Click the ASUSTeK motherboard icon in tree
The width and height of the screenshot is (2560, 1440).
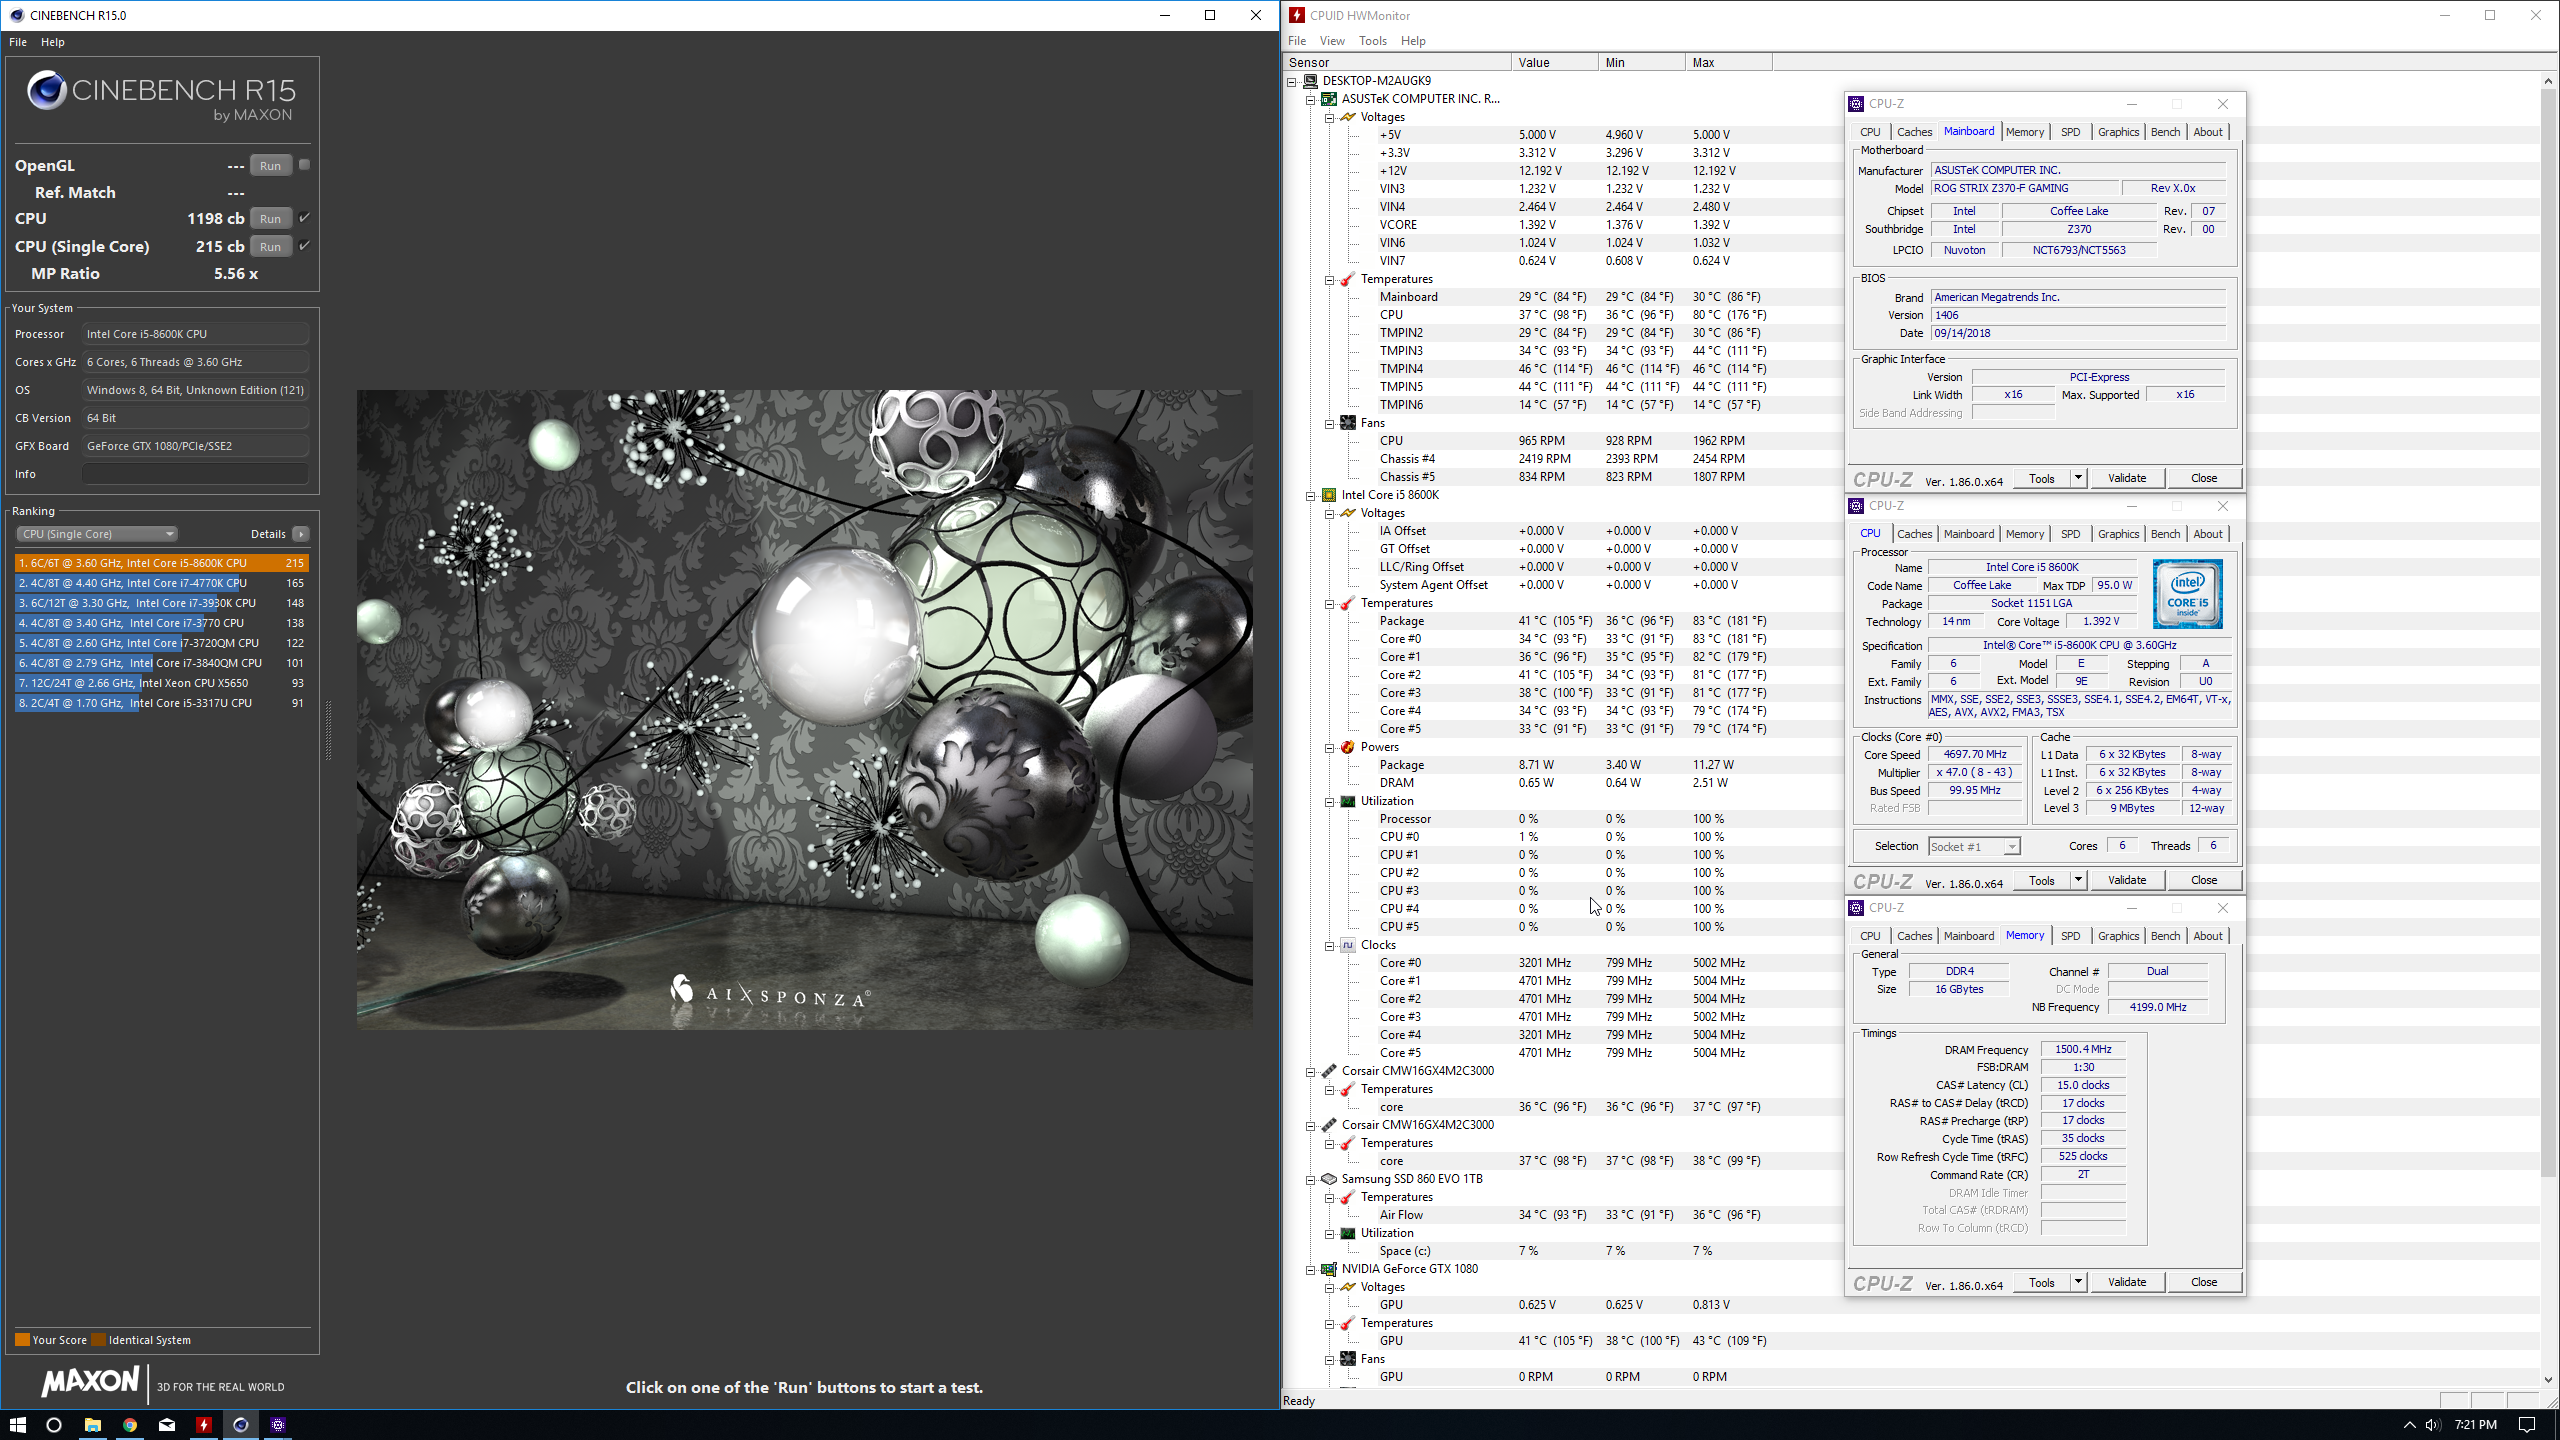[1329, 99]
